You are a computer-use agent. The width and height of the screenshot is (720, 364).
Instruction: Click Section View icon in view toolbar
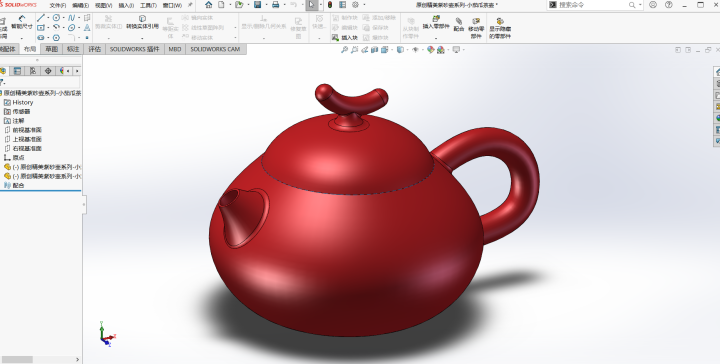coord(374,50)
